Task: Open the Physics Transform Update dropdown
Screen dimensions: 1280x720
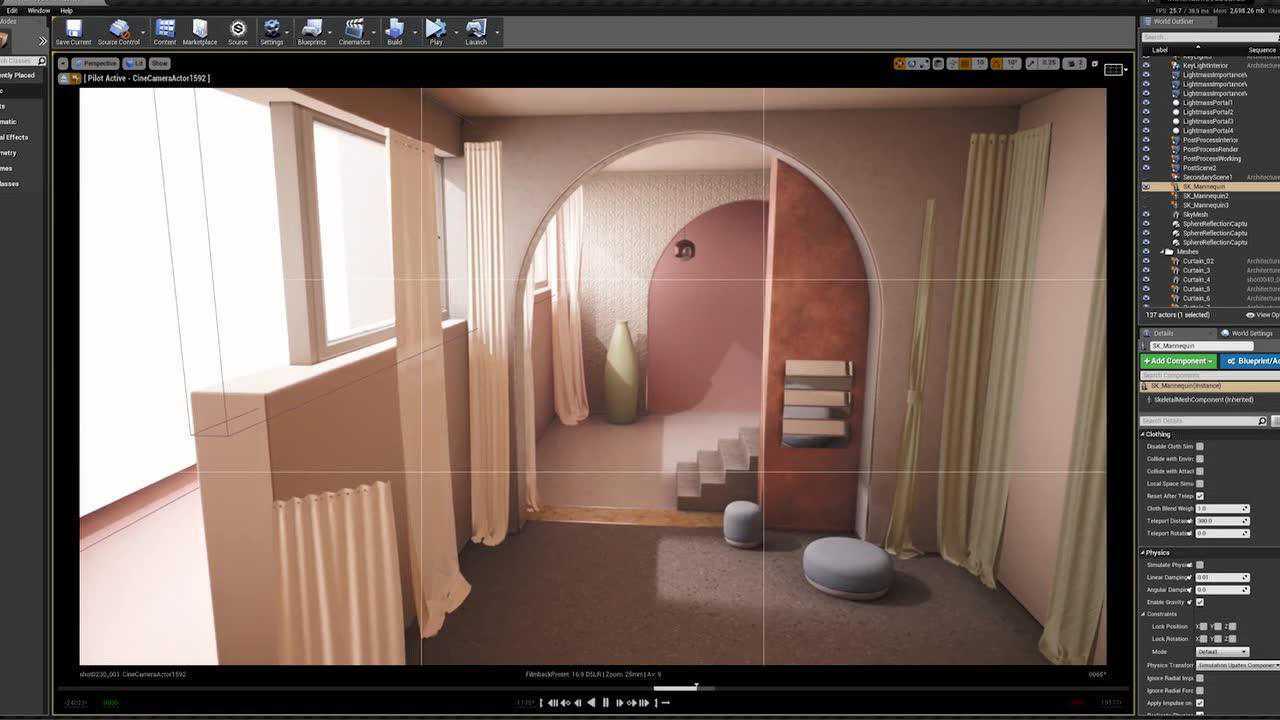Action: (1238, 665)
